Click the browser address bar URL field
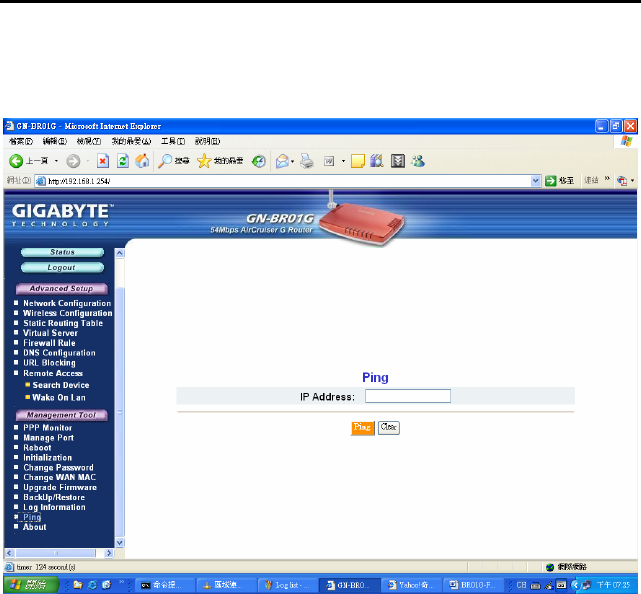Viewport: 641px width, 594px height. 288,181
